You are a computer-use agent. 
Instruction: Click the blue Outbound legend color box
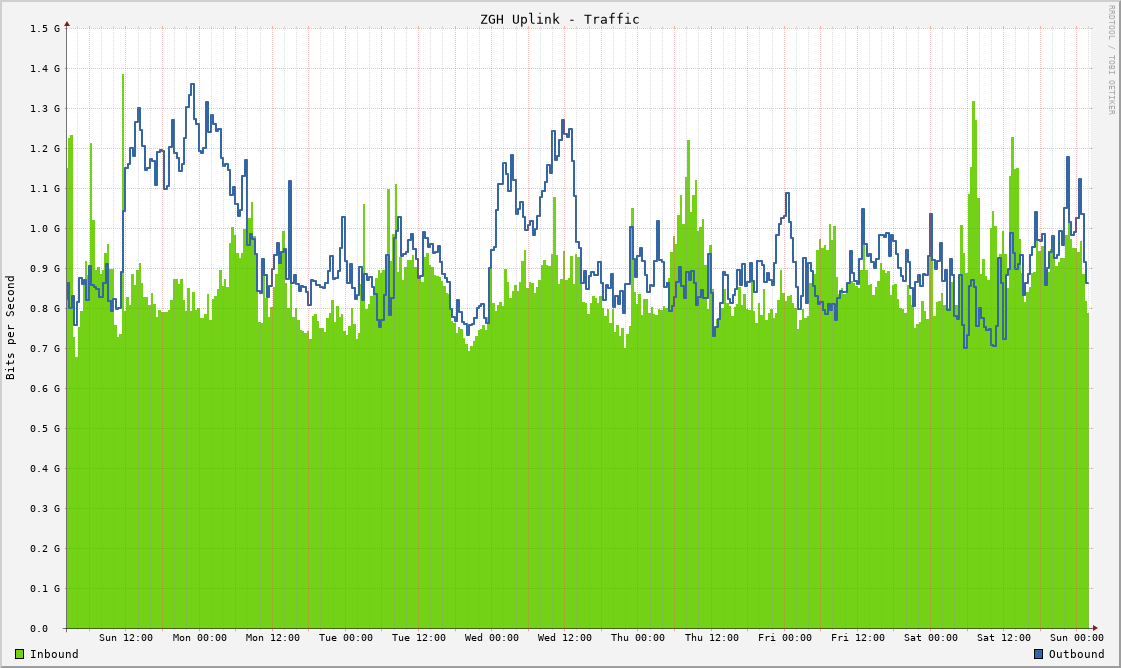click(1039, 654)
